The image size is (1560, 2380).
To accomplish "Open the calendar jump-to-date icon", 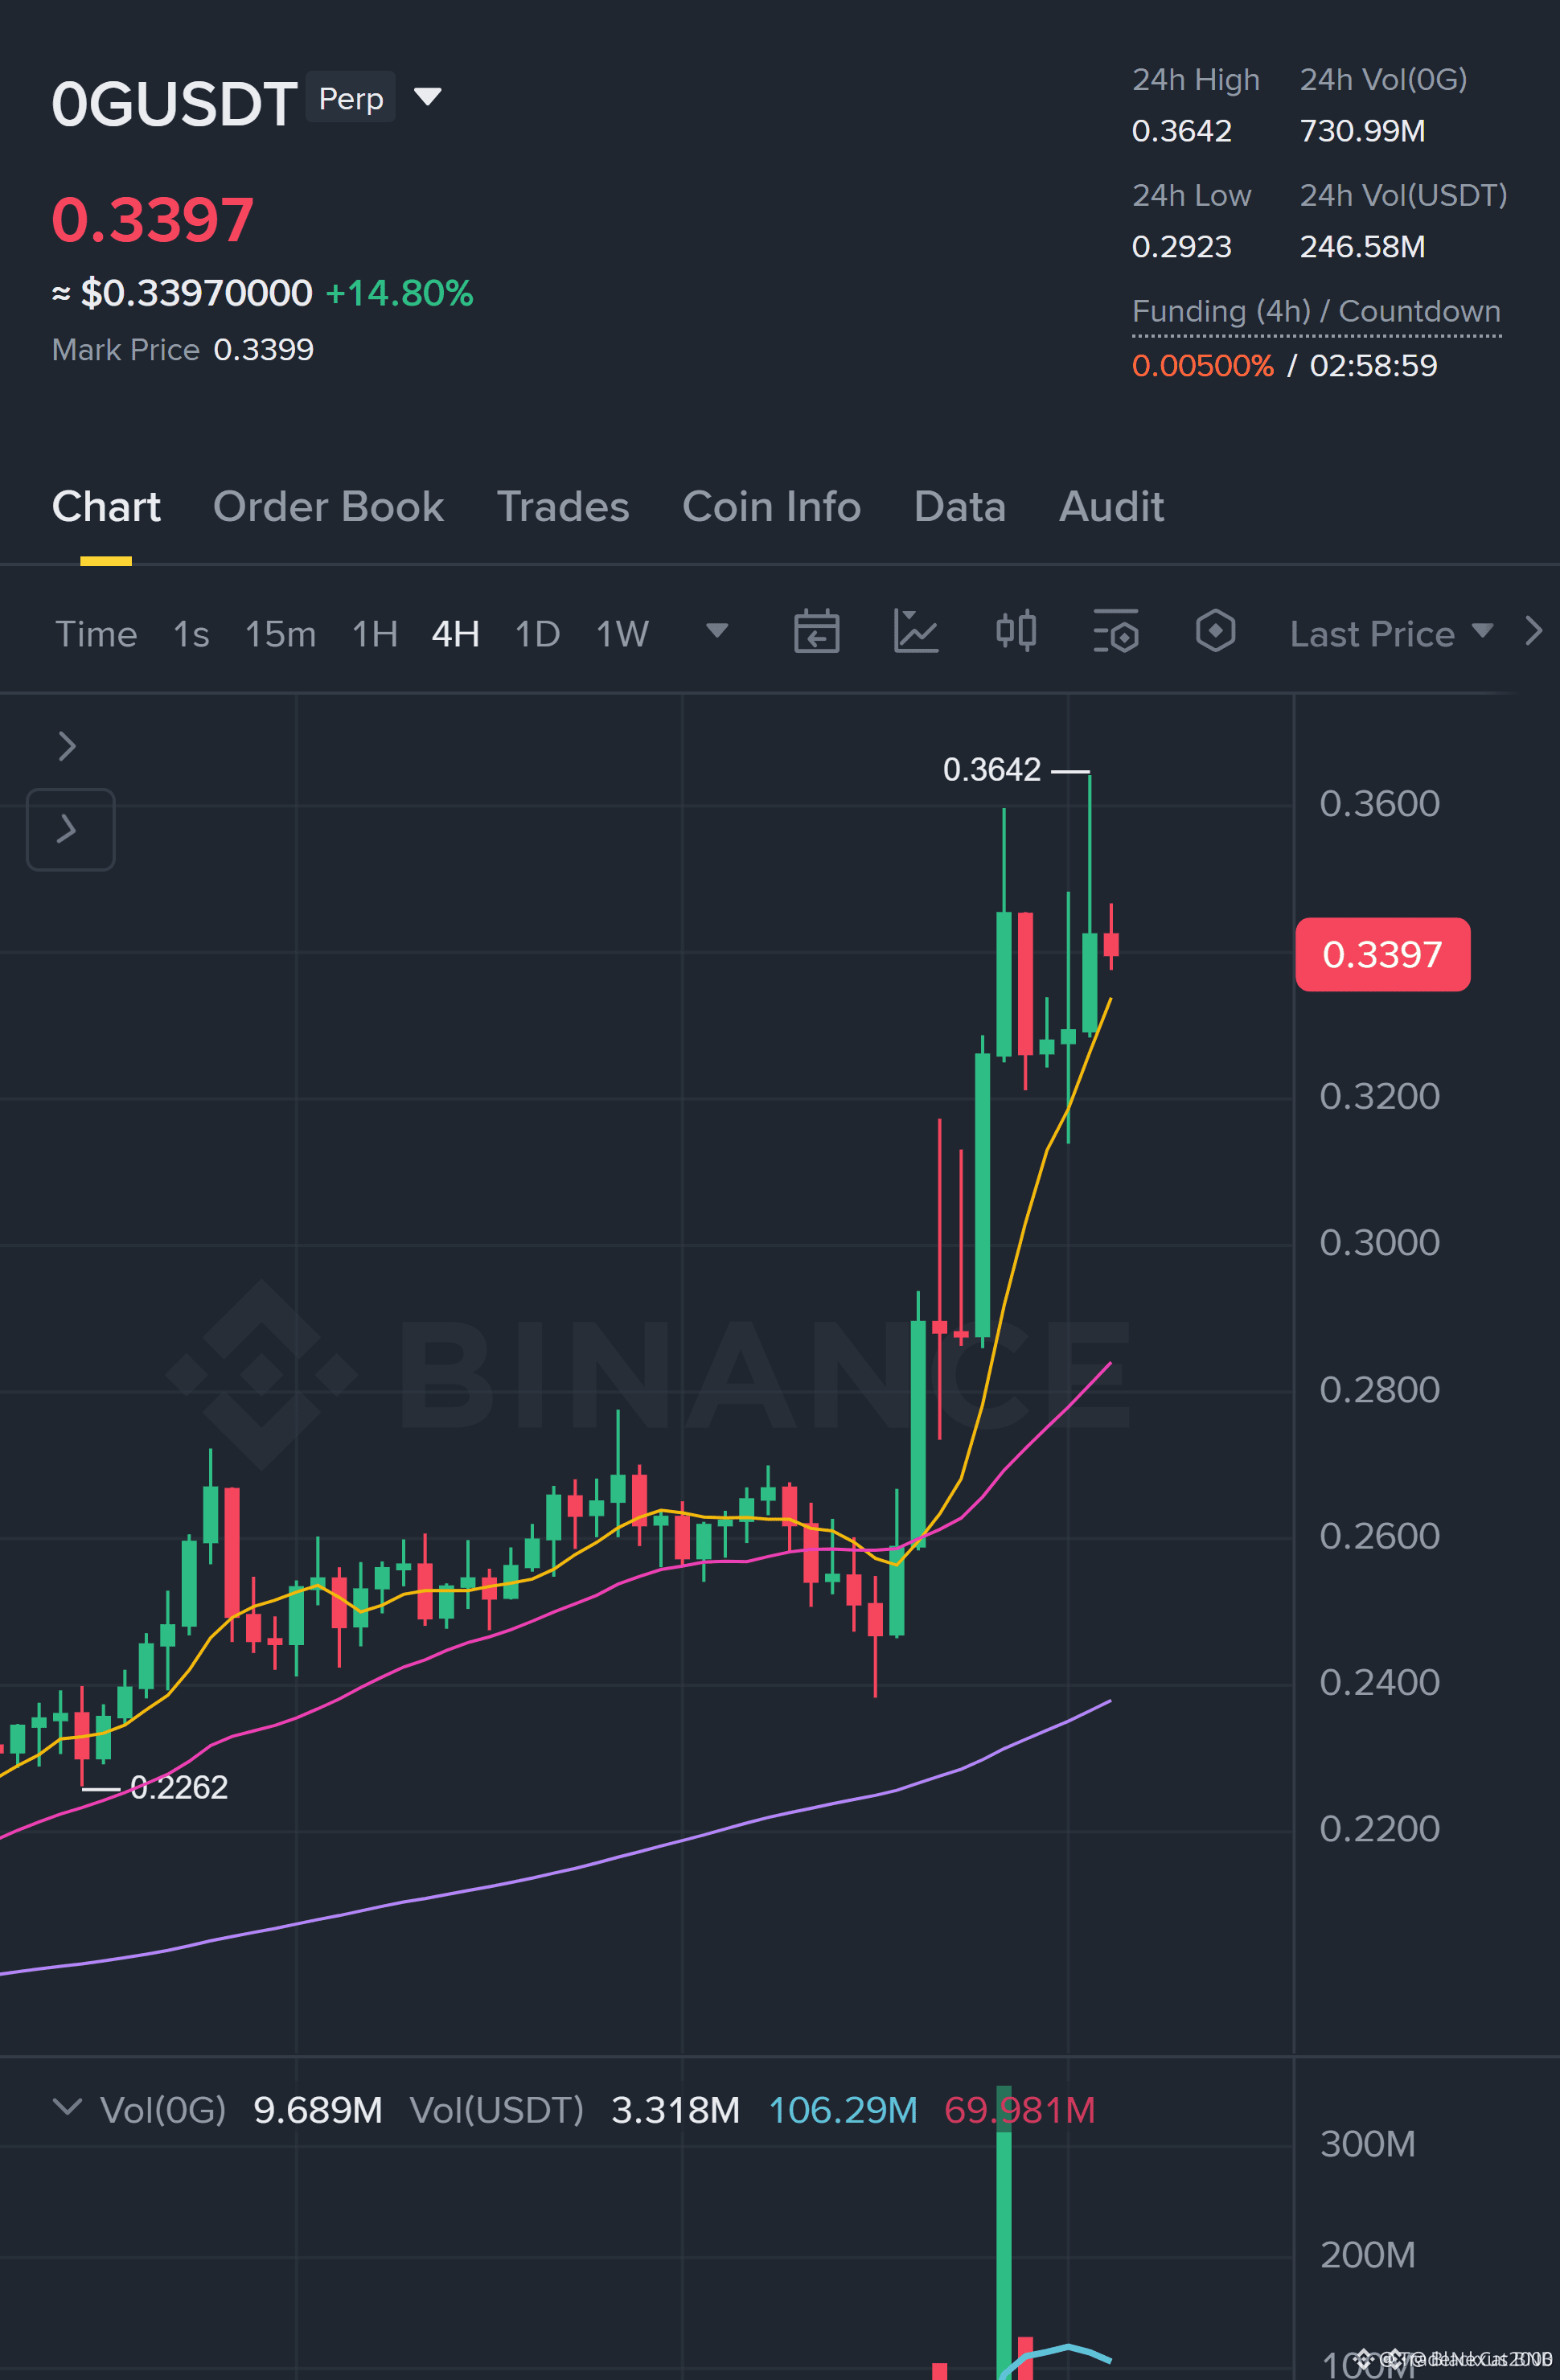I will 816,632.
